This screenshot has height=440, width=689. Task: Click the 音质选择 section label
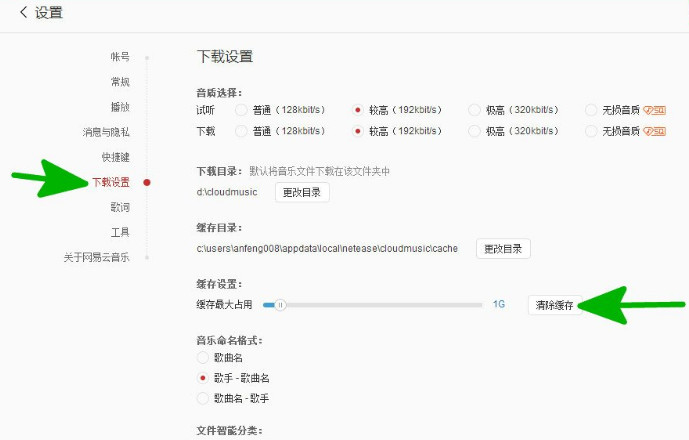219,93
